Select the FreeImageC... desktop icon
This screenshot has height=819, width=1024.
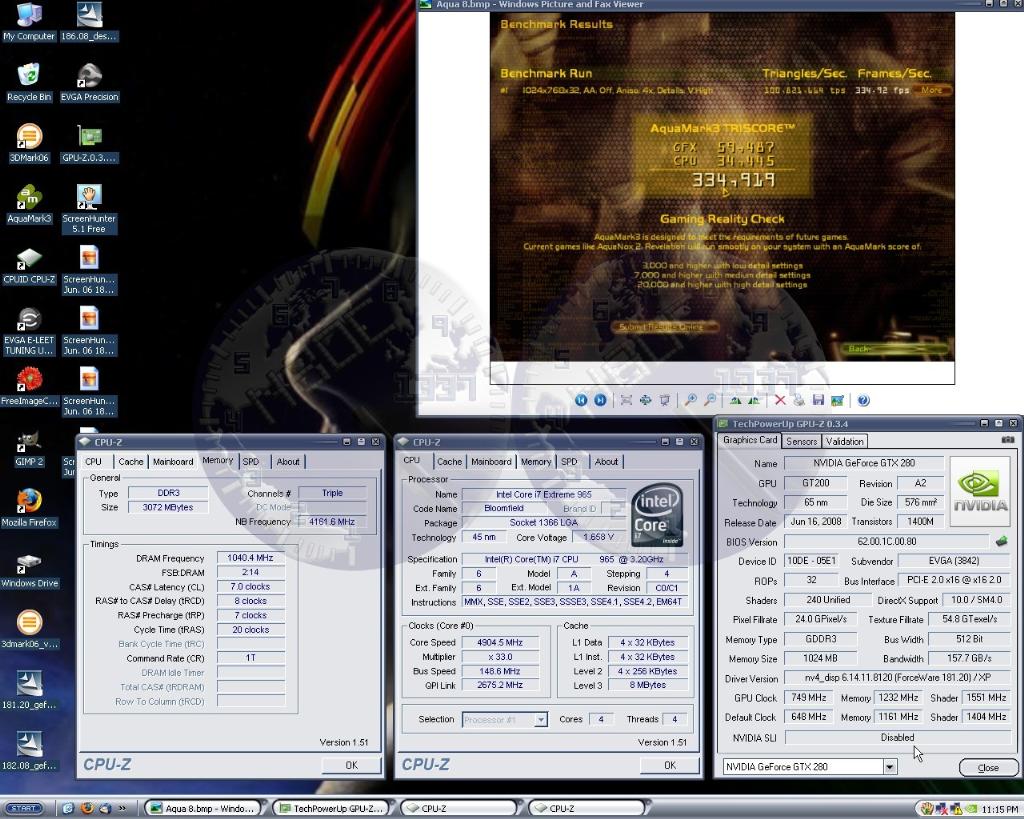29,387
